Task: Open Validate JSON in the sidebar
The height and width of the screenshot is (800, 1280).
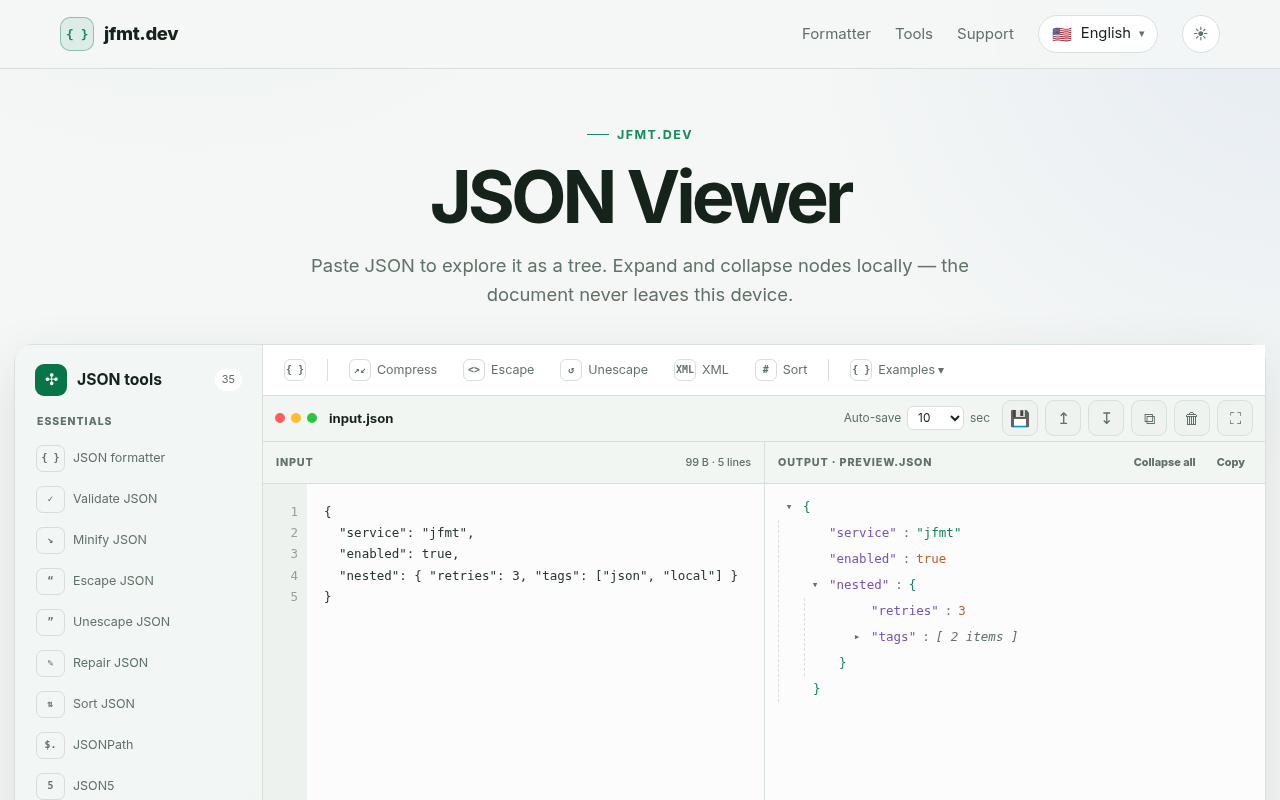Action: point(138,499)
